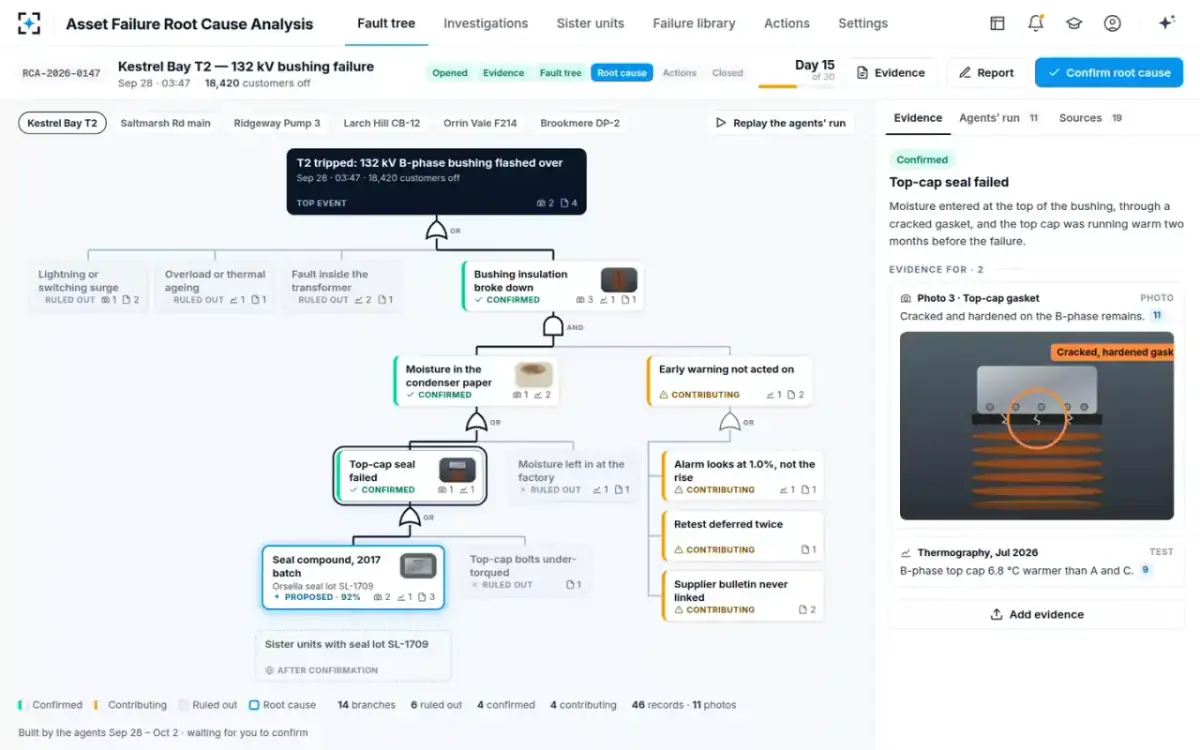Image resolution: width=1200 pixels, height=750 pixels.
Task: Jump to the Opened stage
Action: pos(450,73)
